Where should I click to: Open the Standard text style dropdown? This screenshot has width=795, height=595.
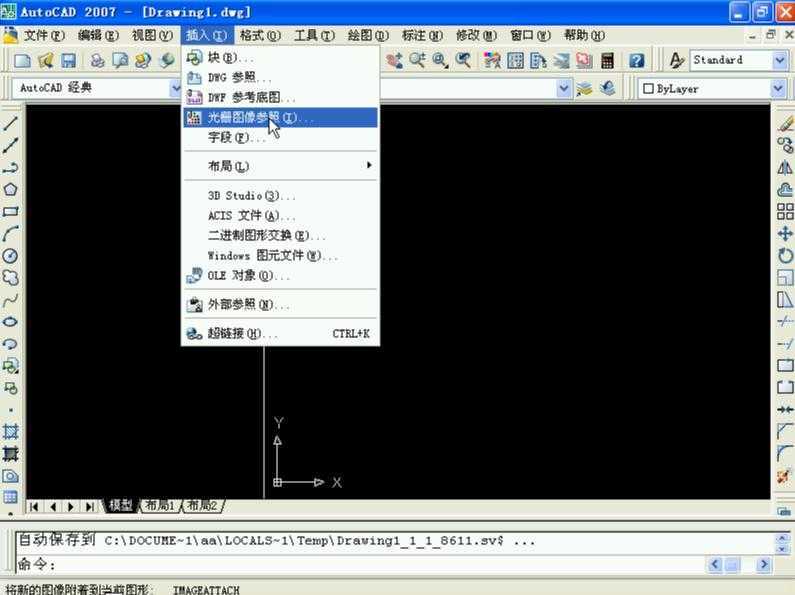coord(780,61)
